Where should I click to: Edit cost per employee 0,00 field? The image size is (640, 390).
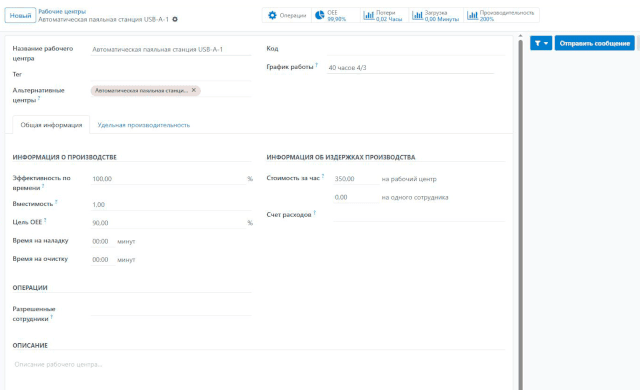(x=356, y=197)
